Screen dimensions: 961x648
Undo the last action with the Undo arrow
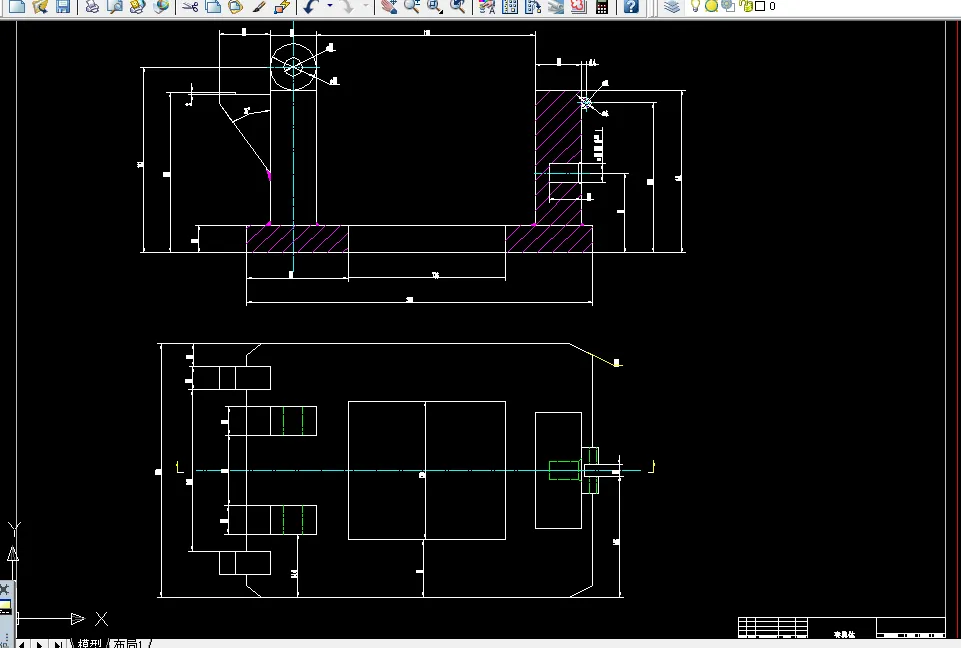[311, 7]
